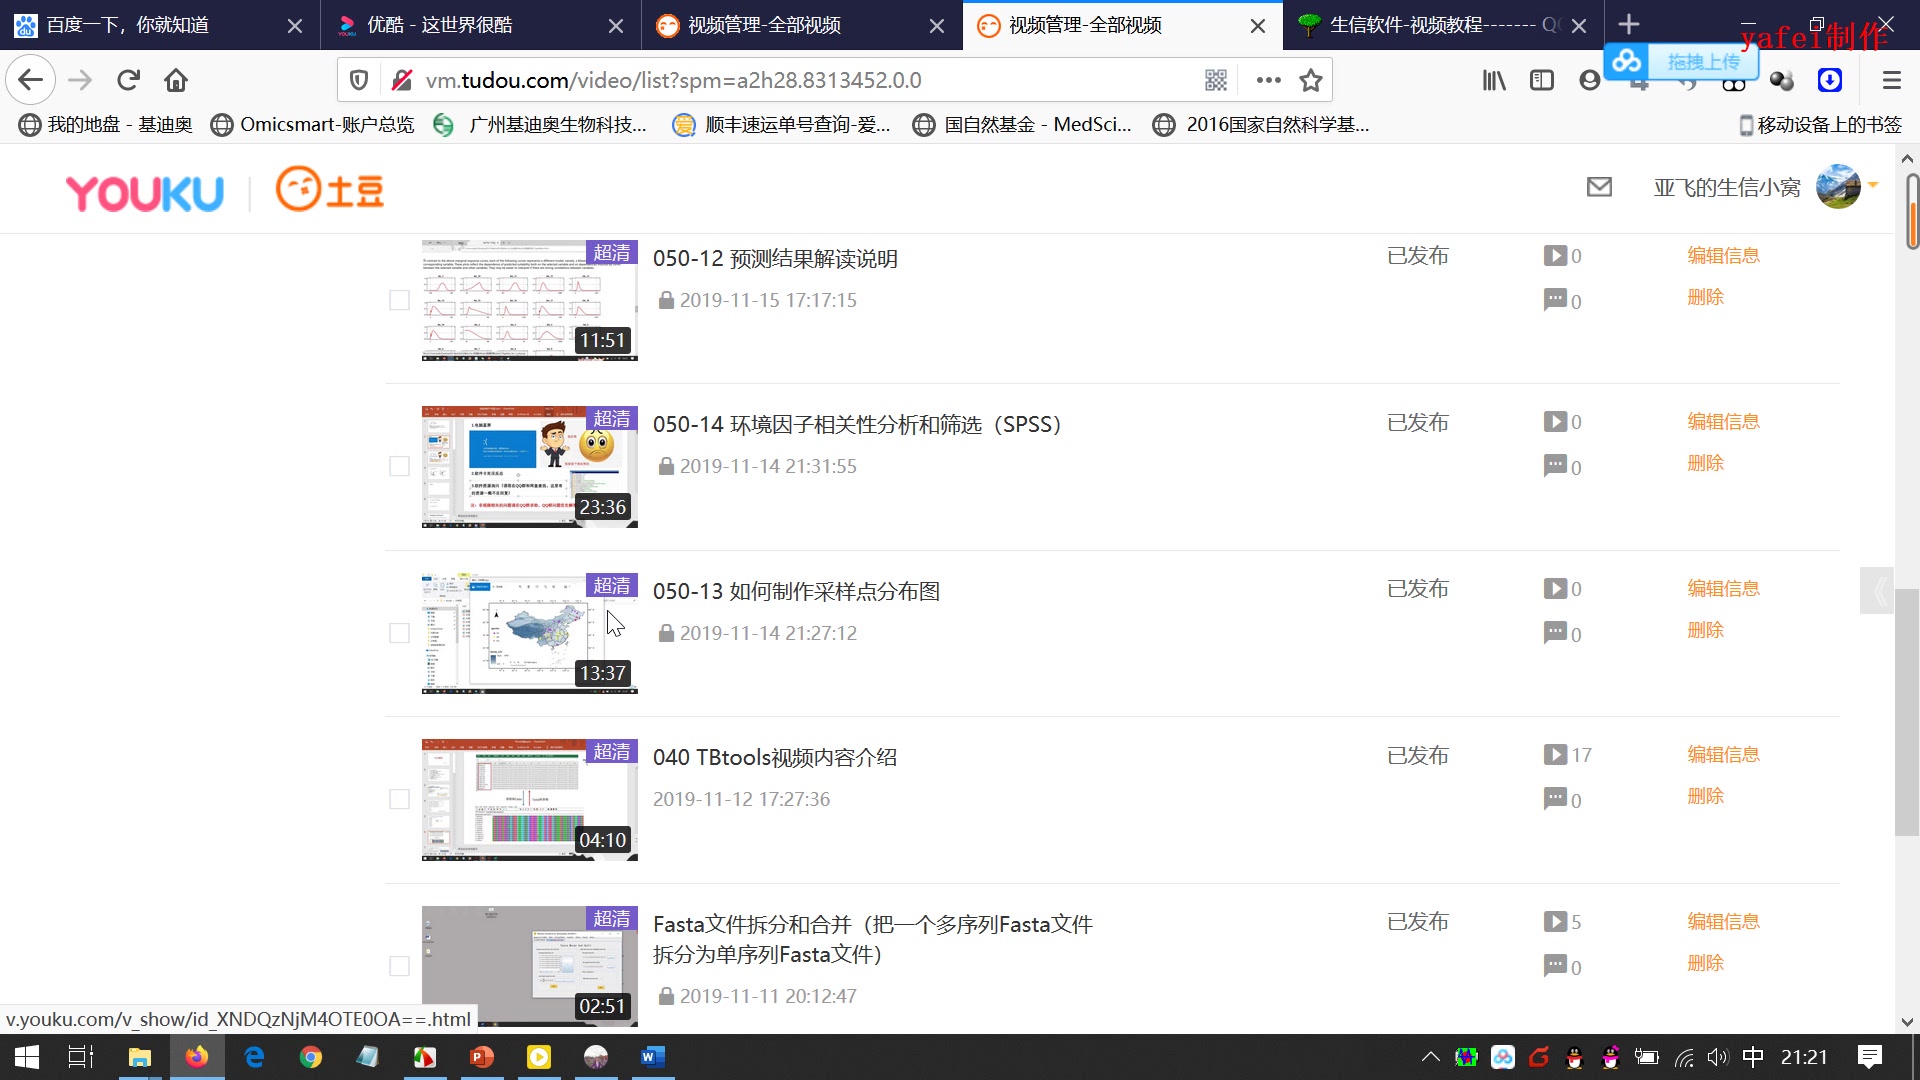Open Firefox hamburger menu
The width and height of the screenshot is (1920, 1080).
click(1891, 80)
